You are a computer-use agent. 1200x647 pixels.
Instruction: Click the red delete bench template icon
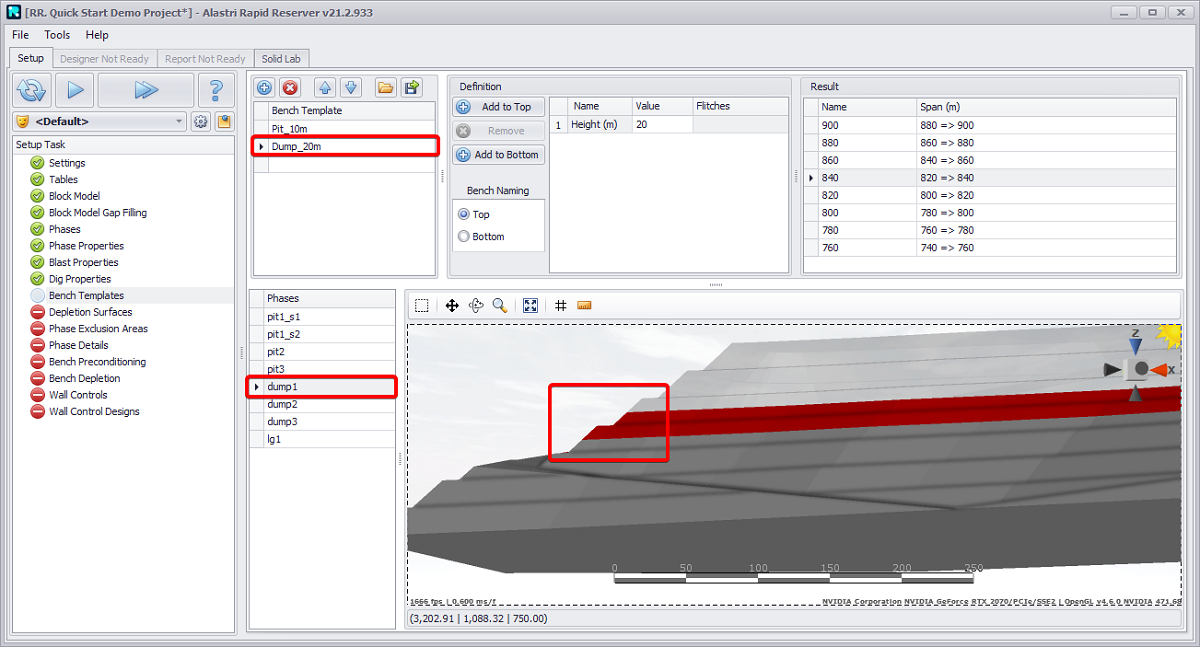(x=290, y=88)
